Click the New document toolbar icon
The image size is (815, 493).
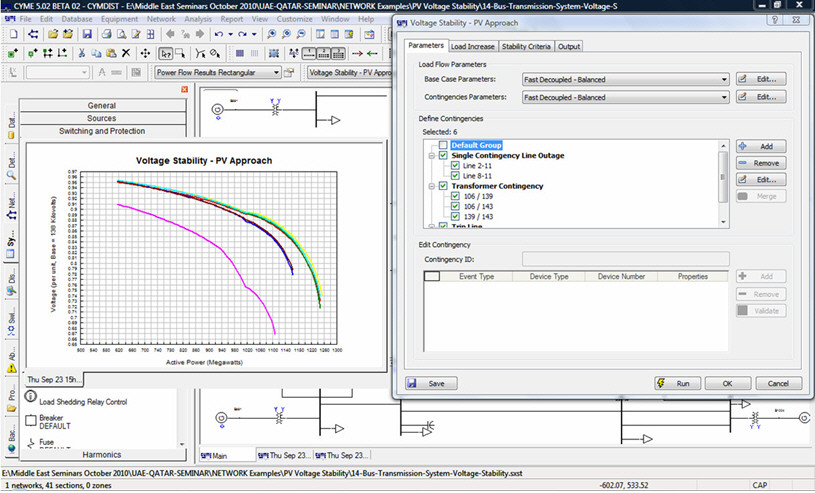(13, 35)
